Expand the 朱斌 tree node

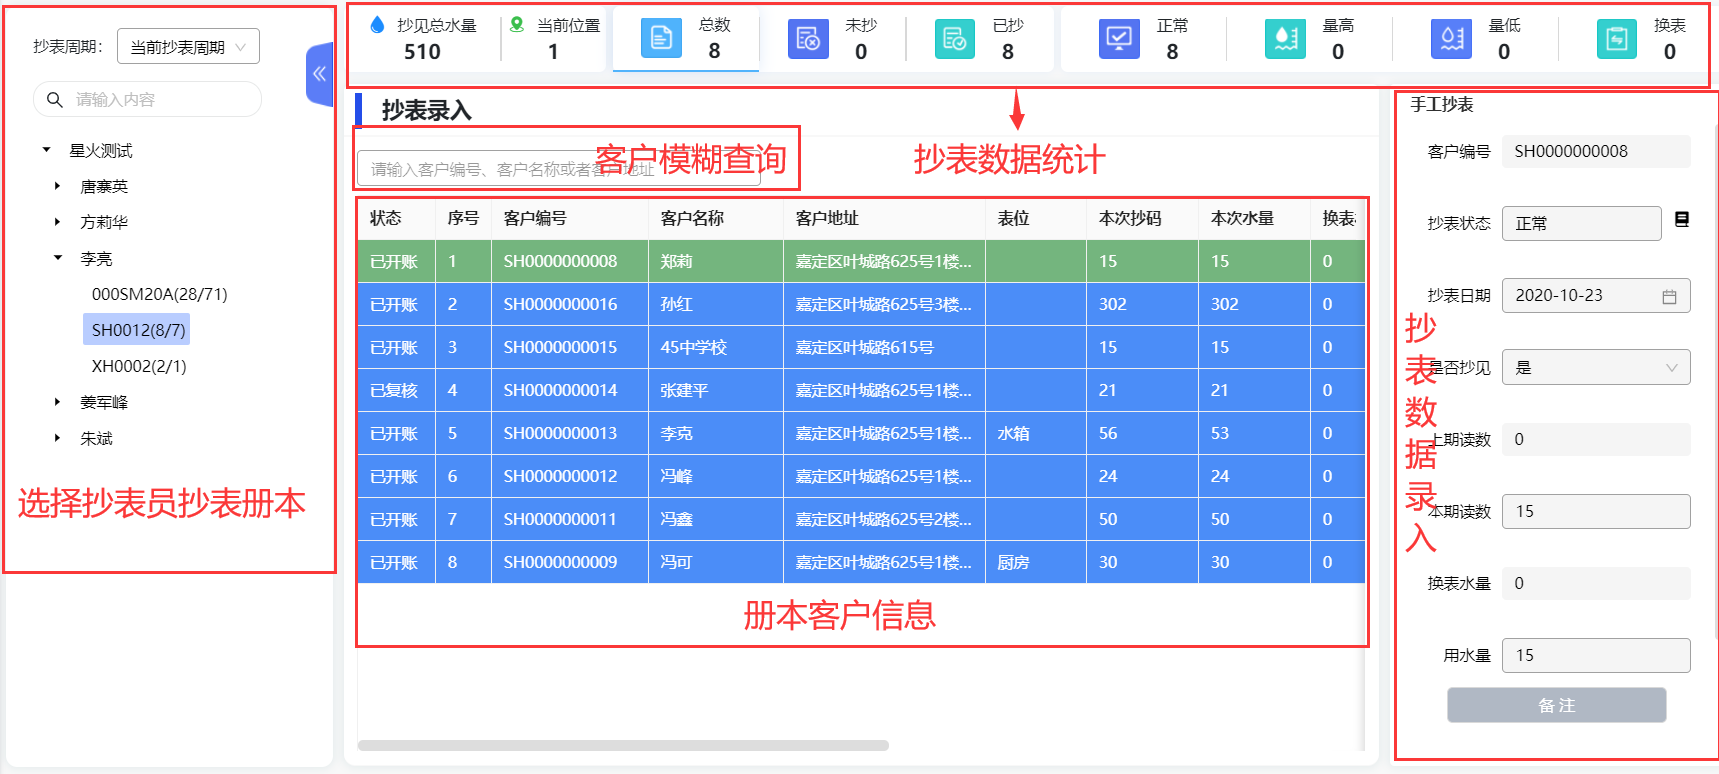tap(57, 438)
